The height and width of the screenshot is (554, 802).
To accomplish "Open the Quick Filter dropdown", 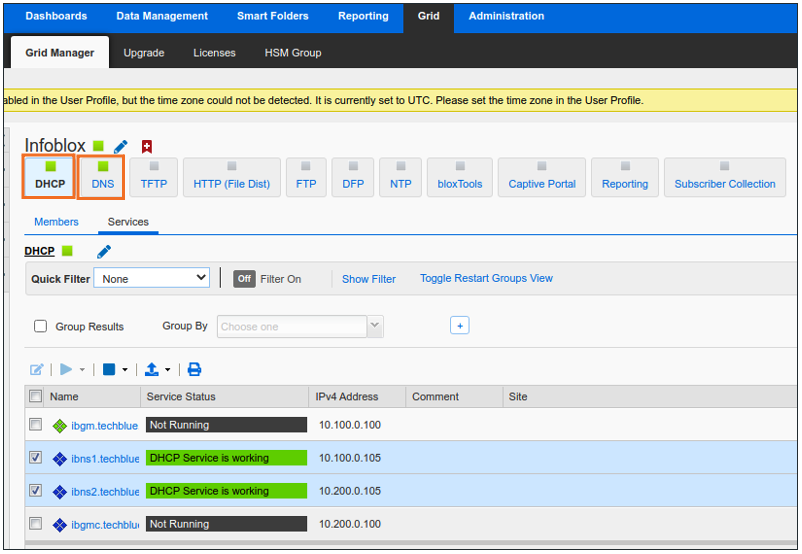I will coord(151,279).
